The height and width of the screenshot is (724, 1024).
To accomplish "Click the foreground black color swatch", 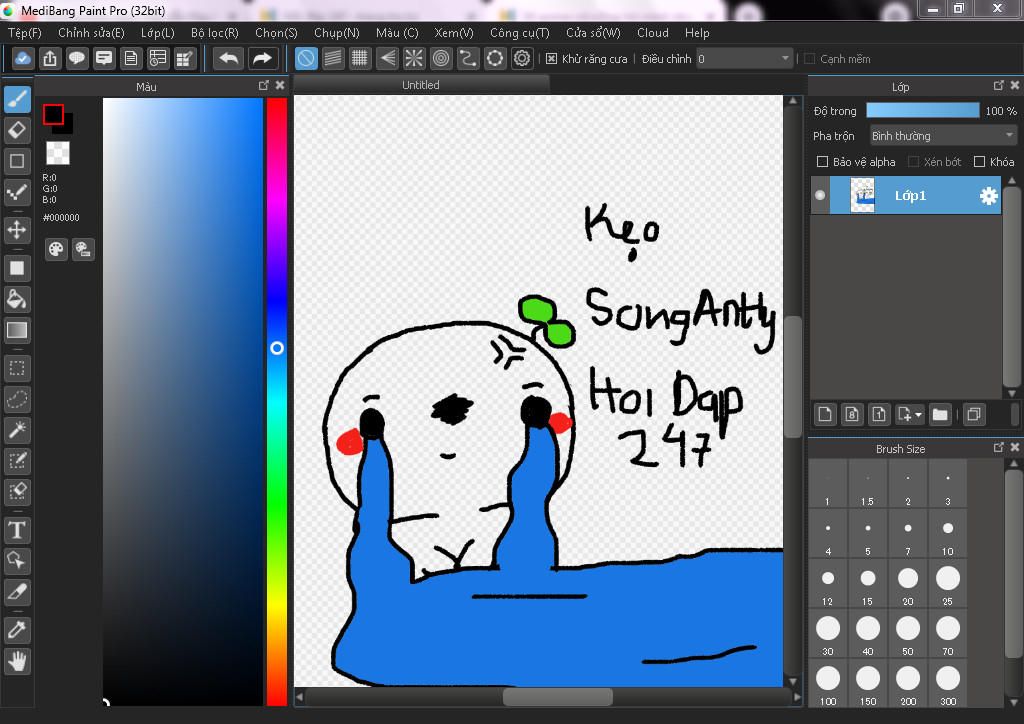I will [54, 115].
